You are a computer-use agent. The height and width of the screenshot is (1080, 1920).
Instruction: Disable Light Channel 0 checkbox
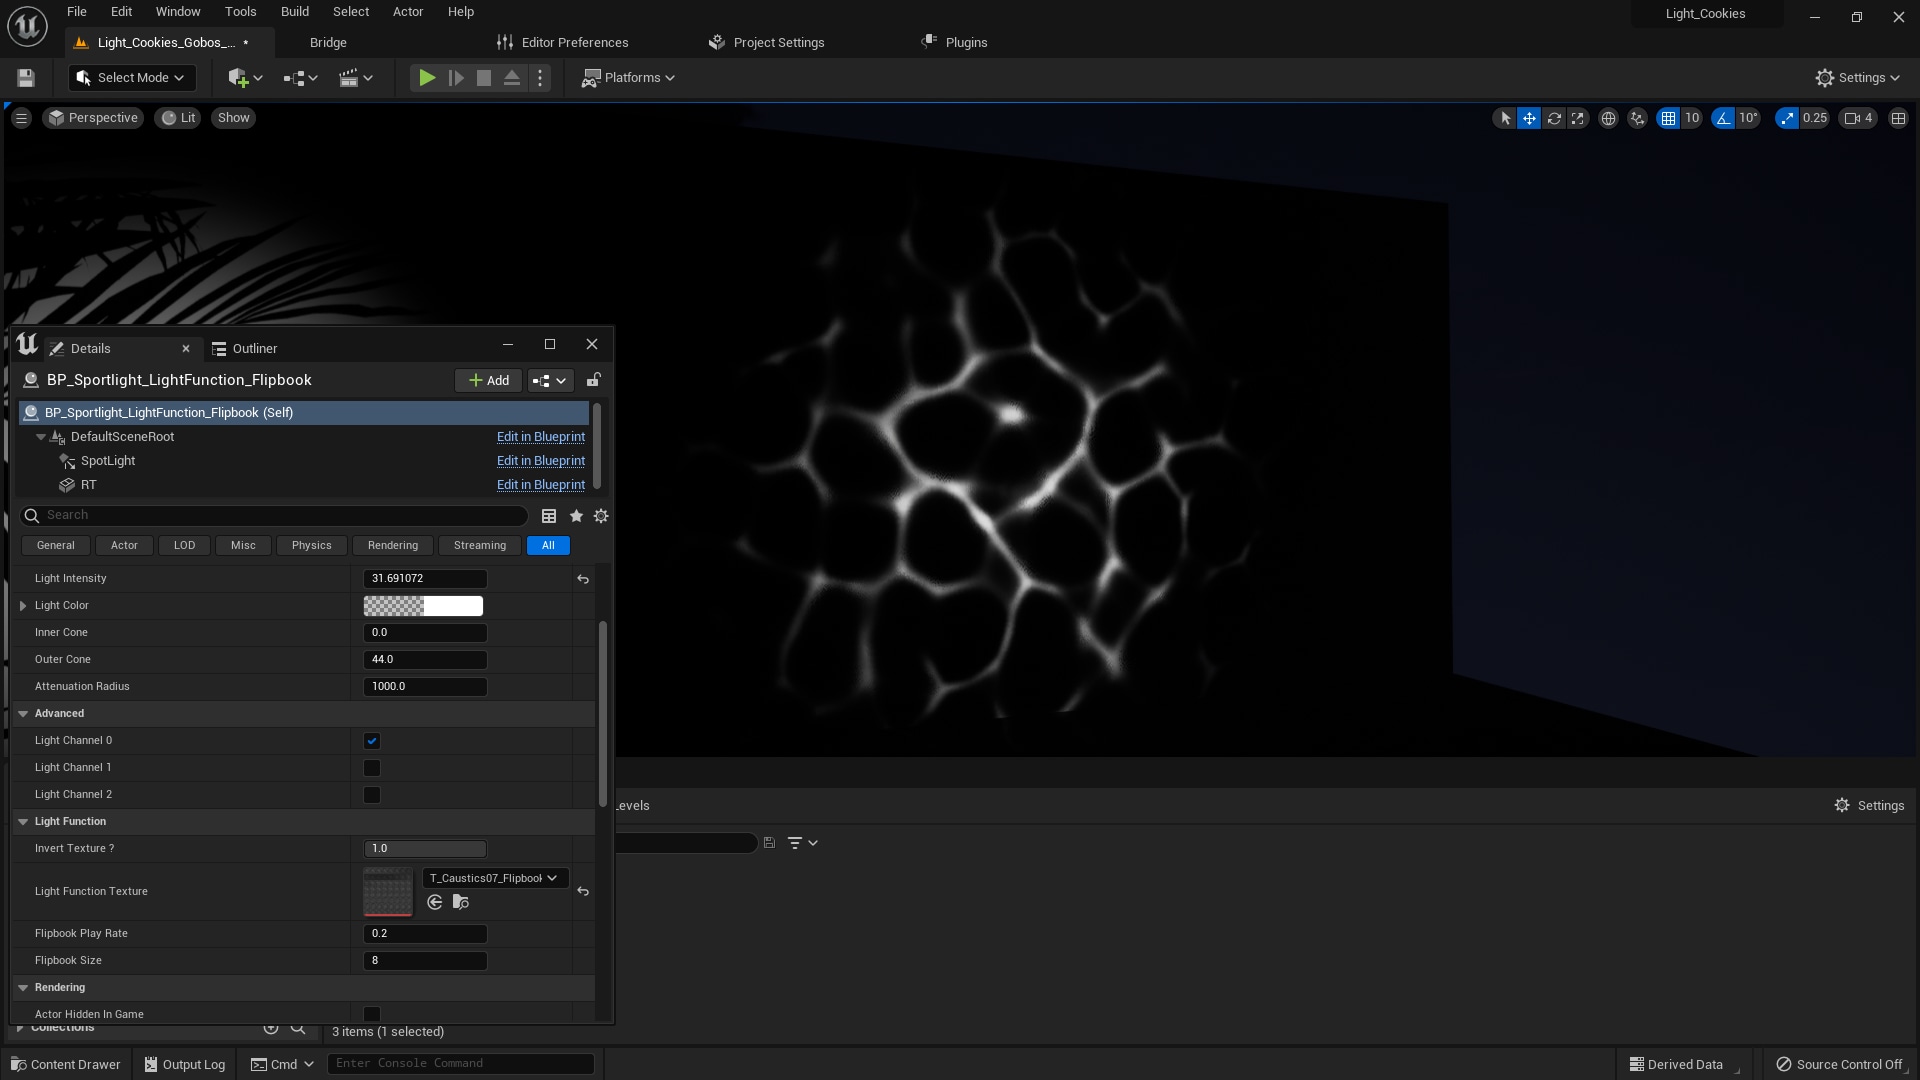pyautogui.click(x=371, y=740)
